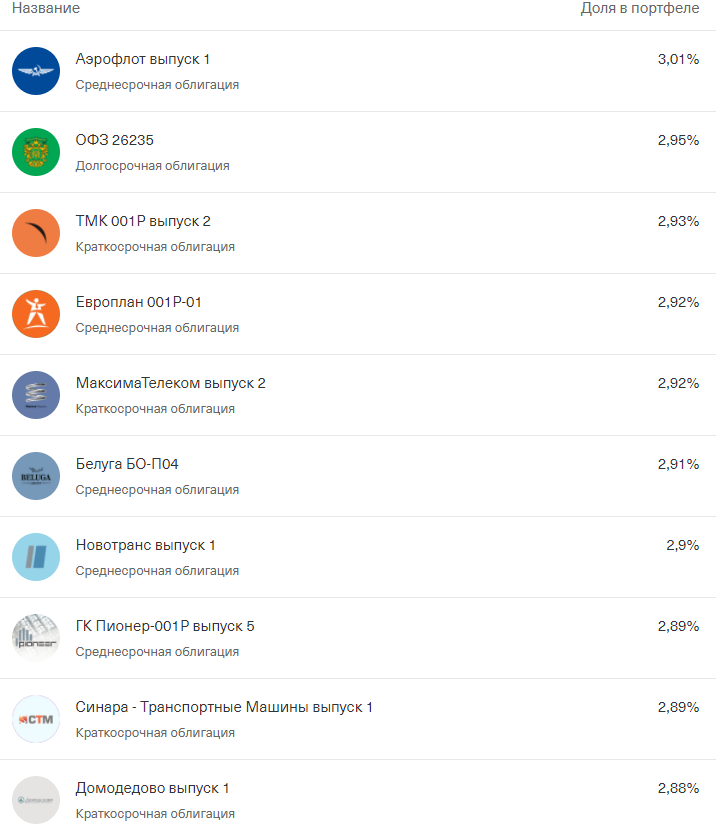Click the Европлан orange figure icon
The image size is (722, 828).
[x=36, y=314]
